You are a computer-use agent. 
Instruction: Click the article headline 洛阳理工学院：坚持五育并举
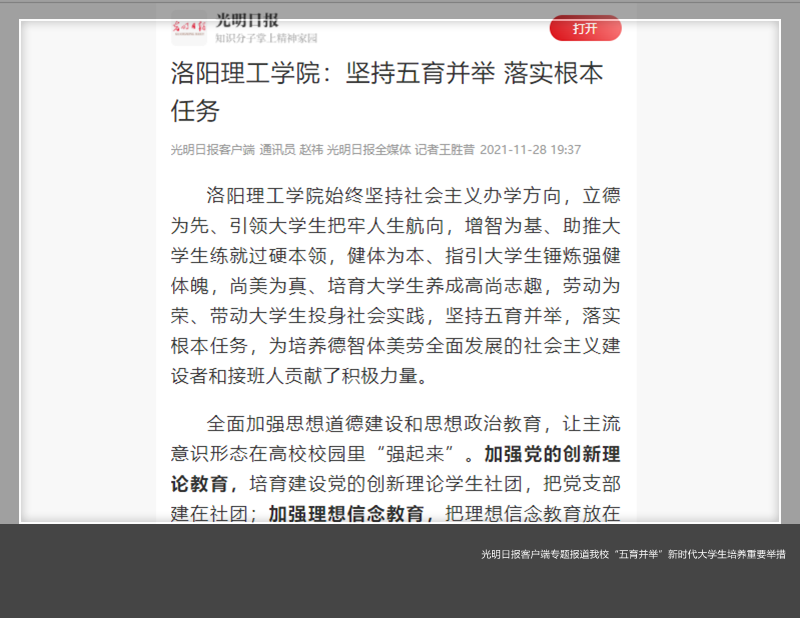tap(386, 74)
